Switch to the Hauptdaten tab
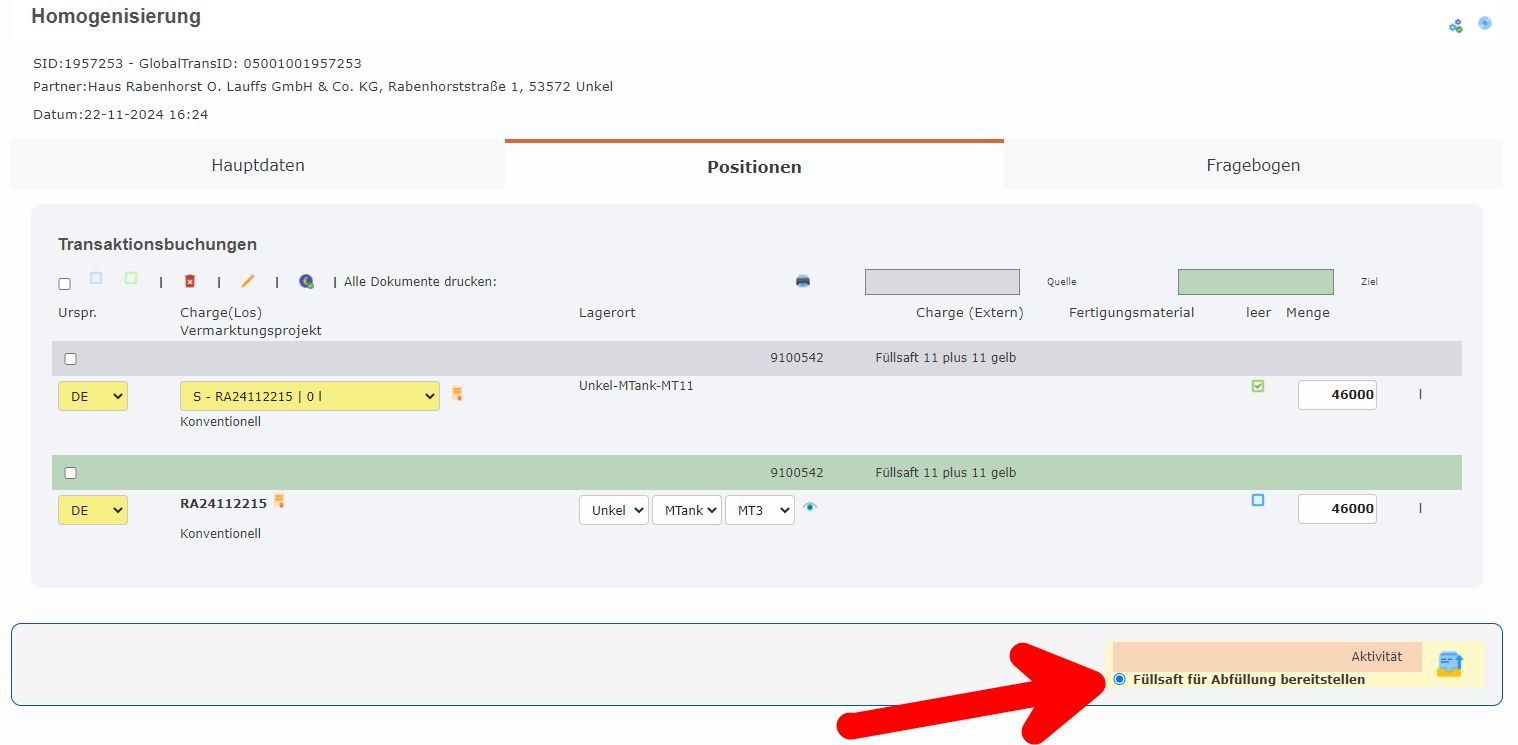Screen dimensions: 1518x745 click(x=257, y=165)
